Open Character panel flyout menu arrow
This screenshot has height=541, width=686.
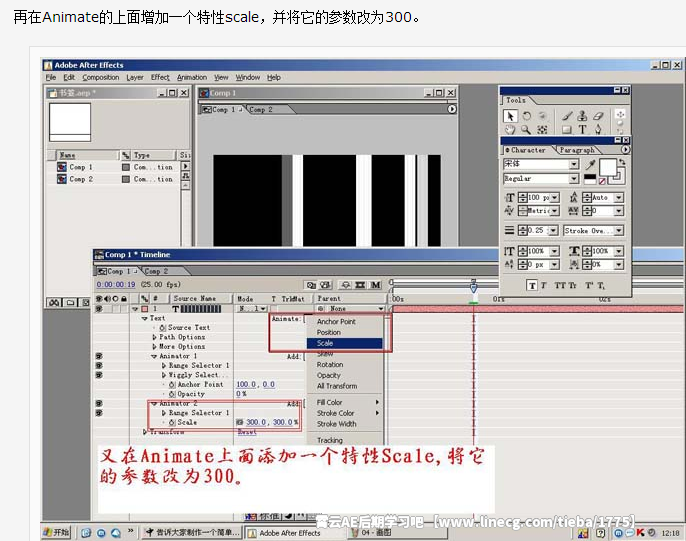[x=626, y=150]
